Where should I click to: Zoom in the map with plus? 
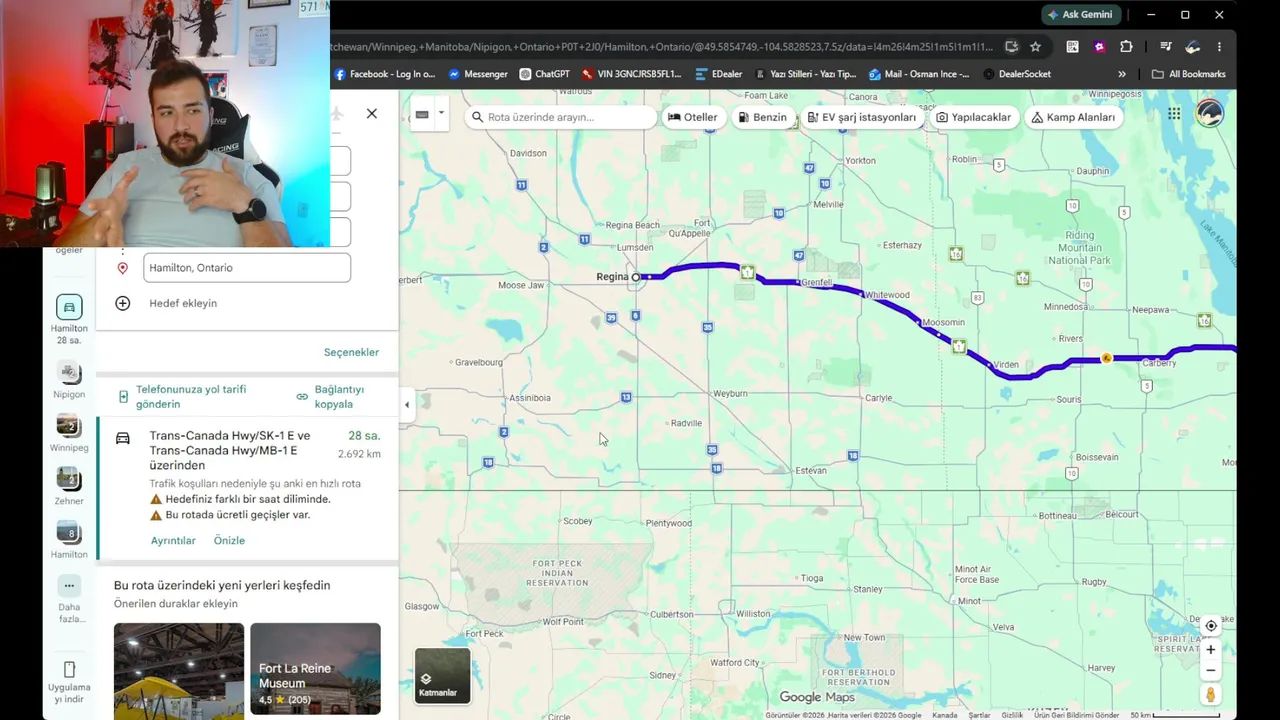tap(1210, 650)
